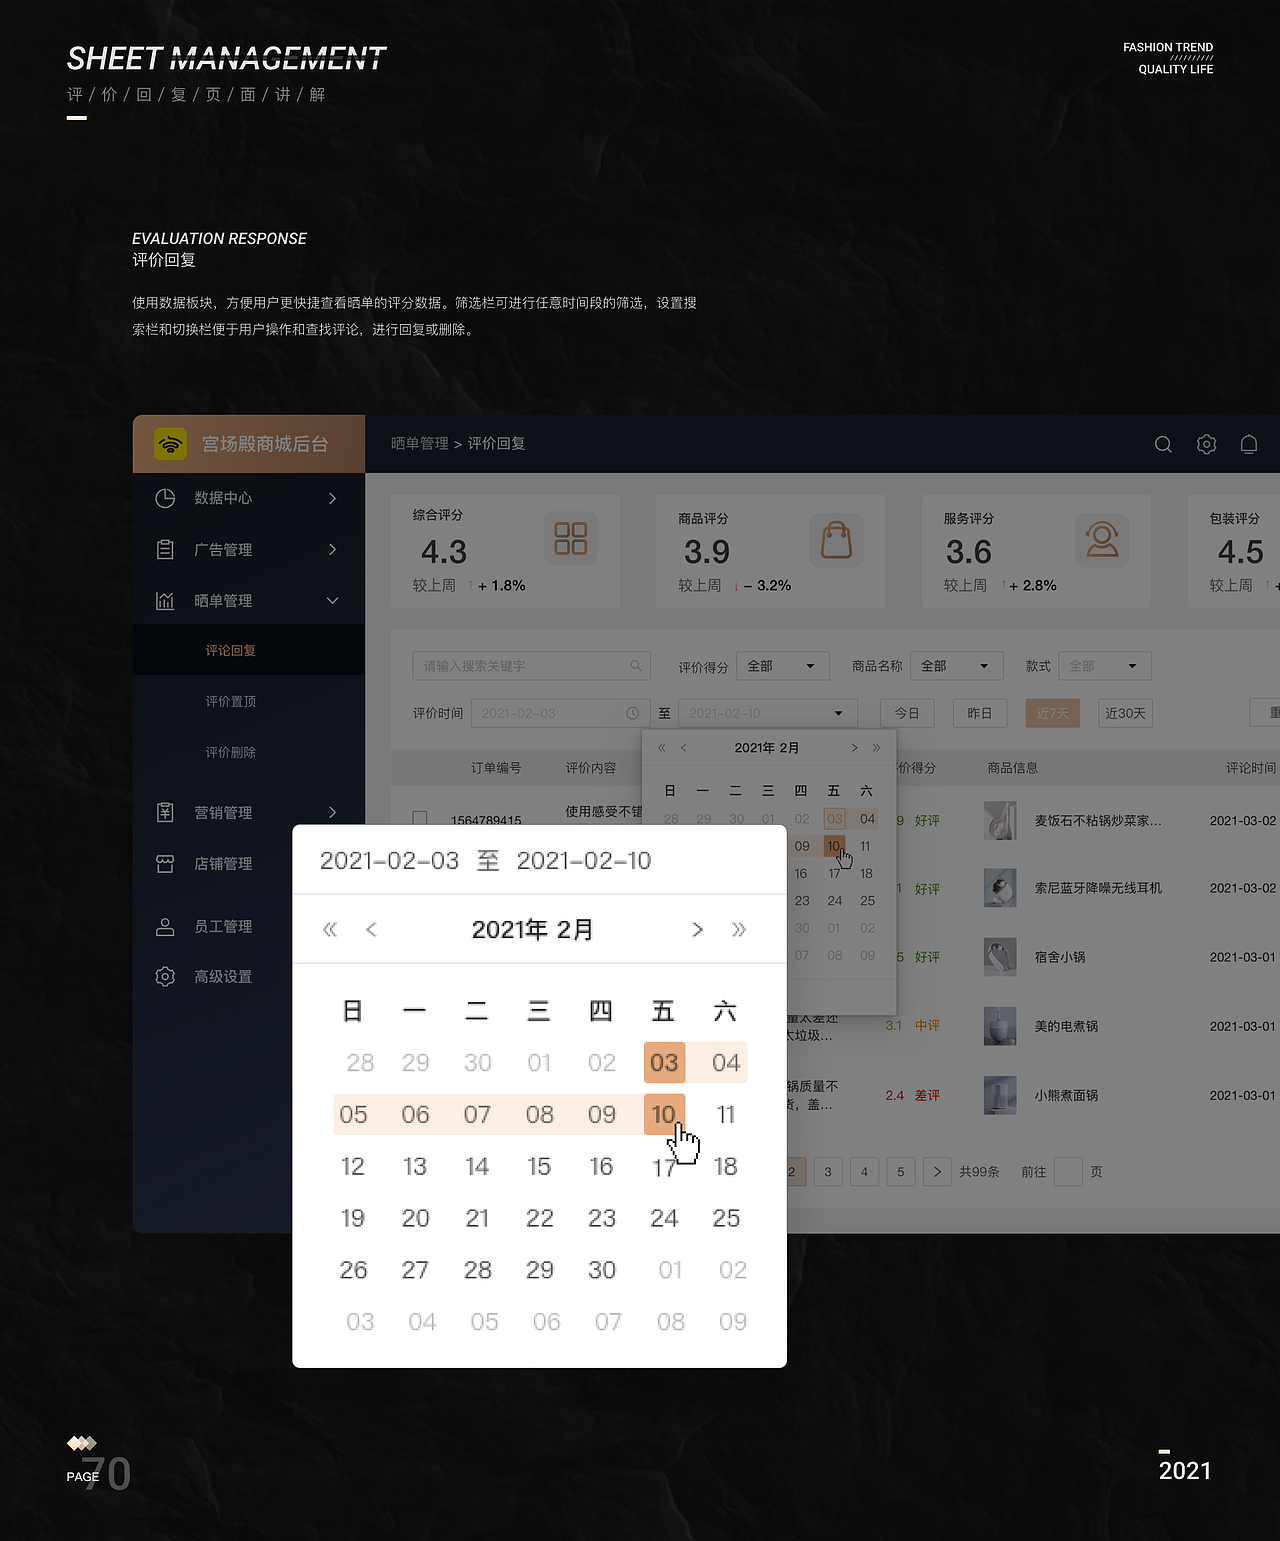Expand the 数据中心 sidebar menu

333,498
